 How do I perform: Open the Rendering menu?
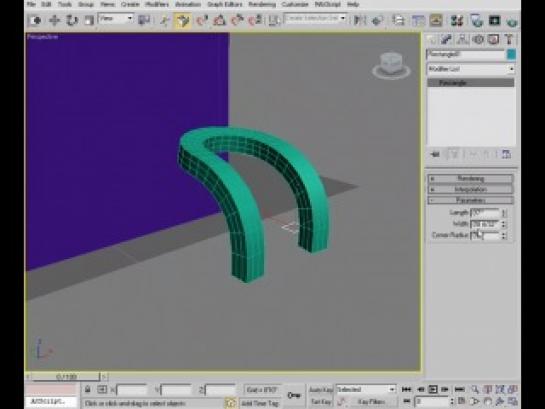click(262, 5)
